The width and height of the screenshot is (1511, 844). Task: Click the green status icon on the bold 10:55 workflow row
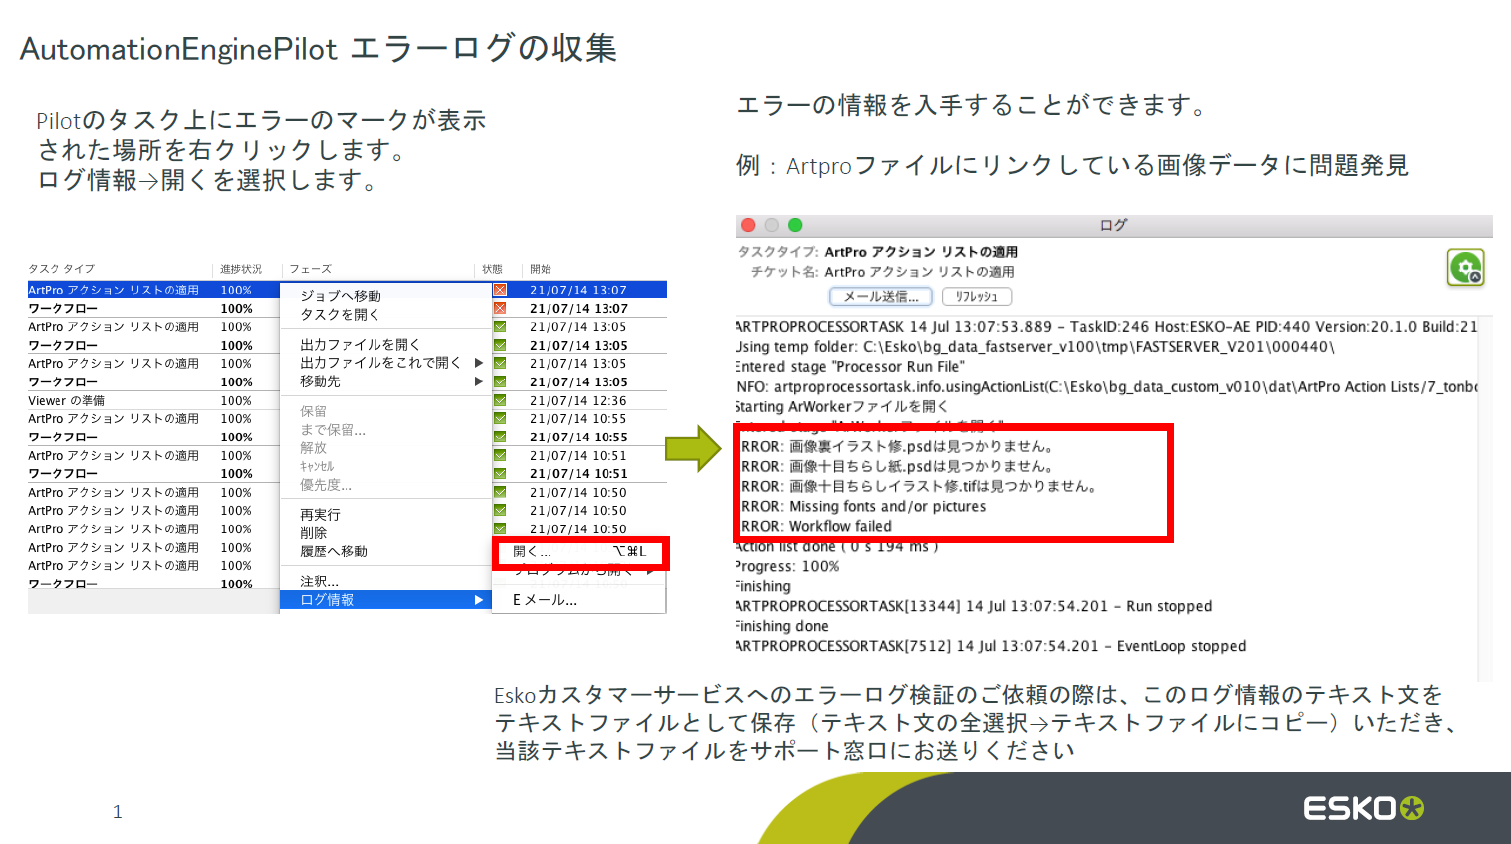[x=500, y=437]
